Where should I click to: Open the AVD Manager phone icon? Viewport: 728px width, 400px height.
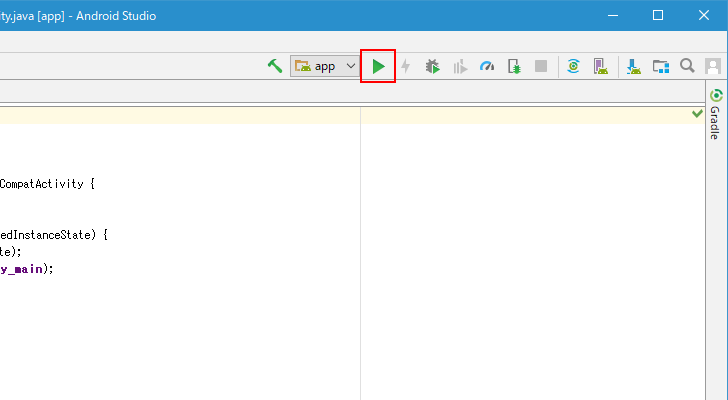pos(601,66)
